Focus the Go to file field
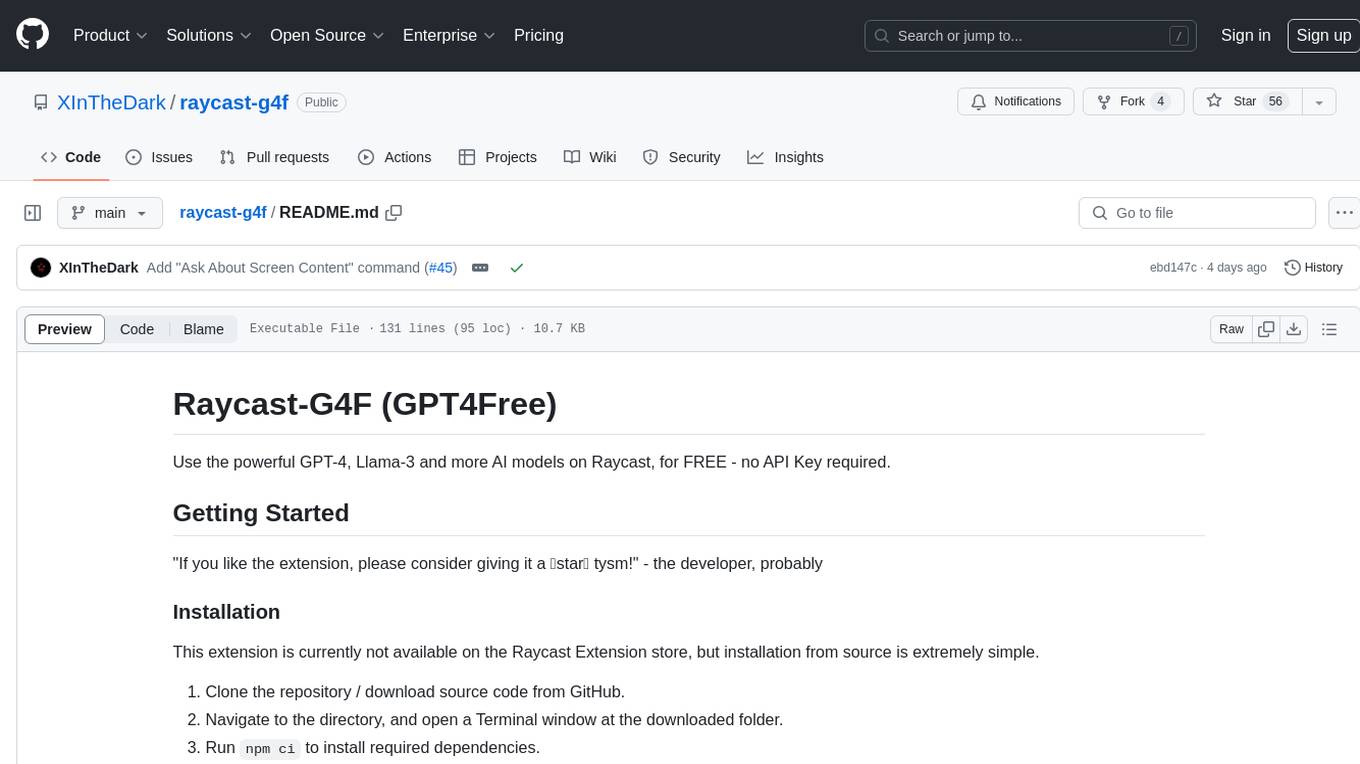Image resolution: width=1360 pixels, height=764 pixels. coord(1197,213)
